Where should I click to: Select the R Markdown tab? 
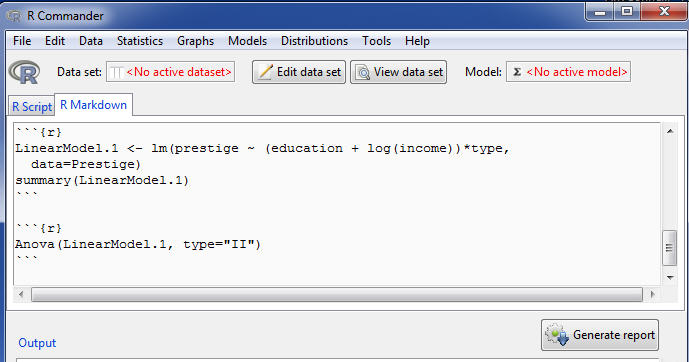coord(94,105)
